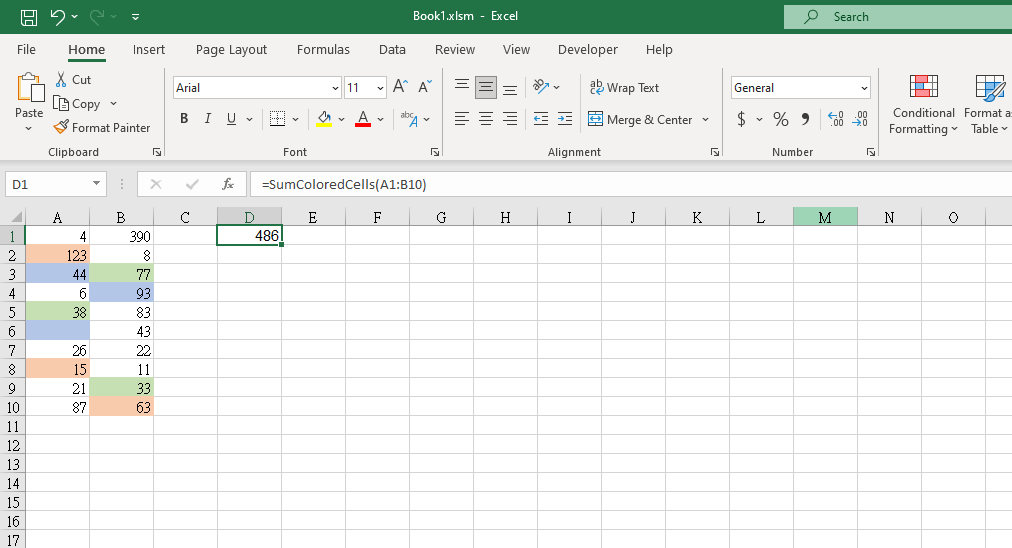Click the Copy button
This screenshot has width=1012, height=548.
(x=77, y=103)
